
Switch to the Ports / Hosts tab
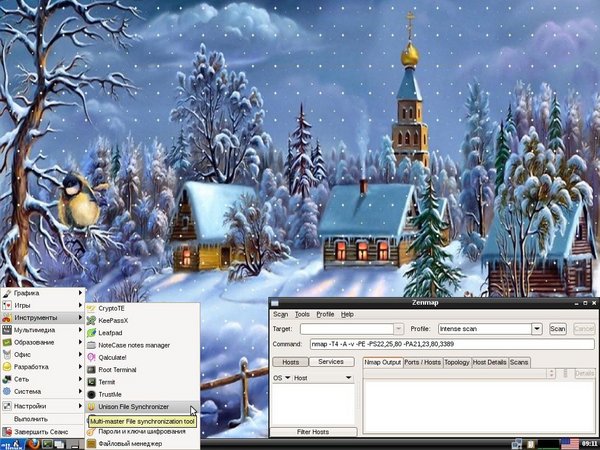click(x=422, y=362)
